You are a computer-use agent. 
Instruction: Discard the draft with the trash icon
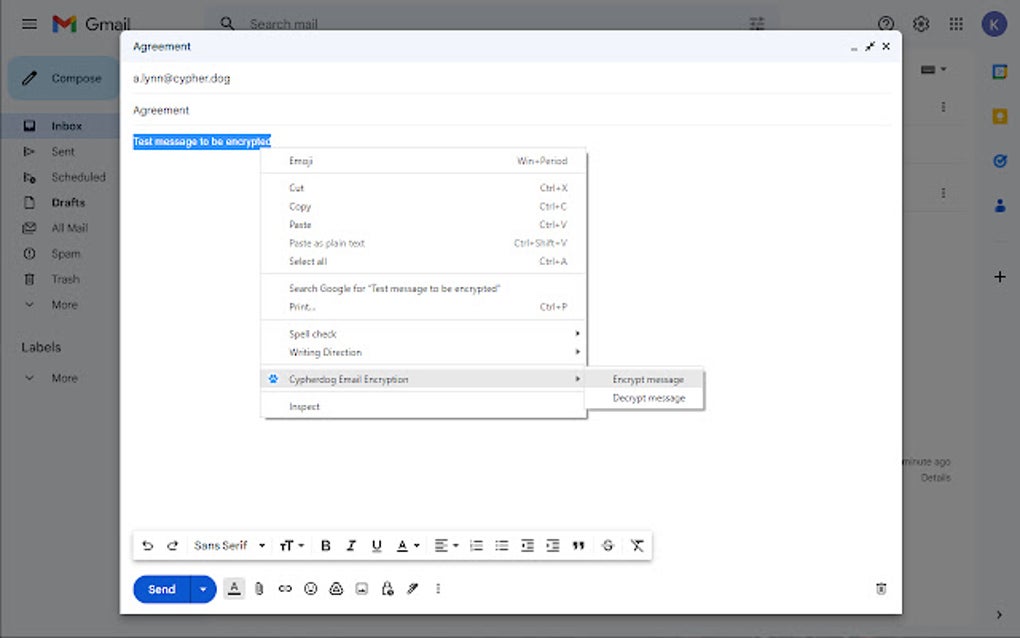point(880,588)
